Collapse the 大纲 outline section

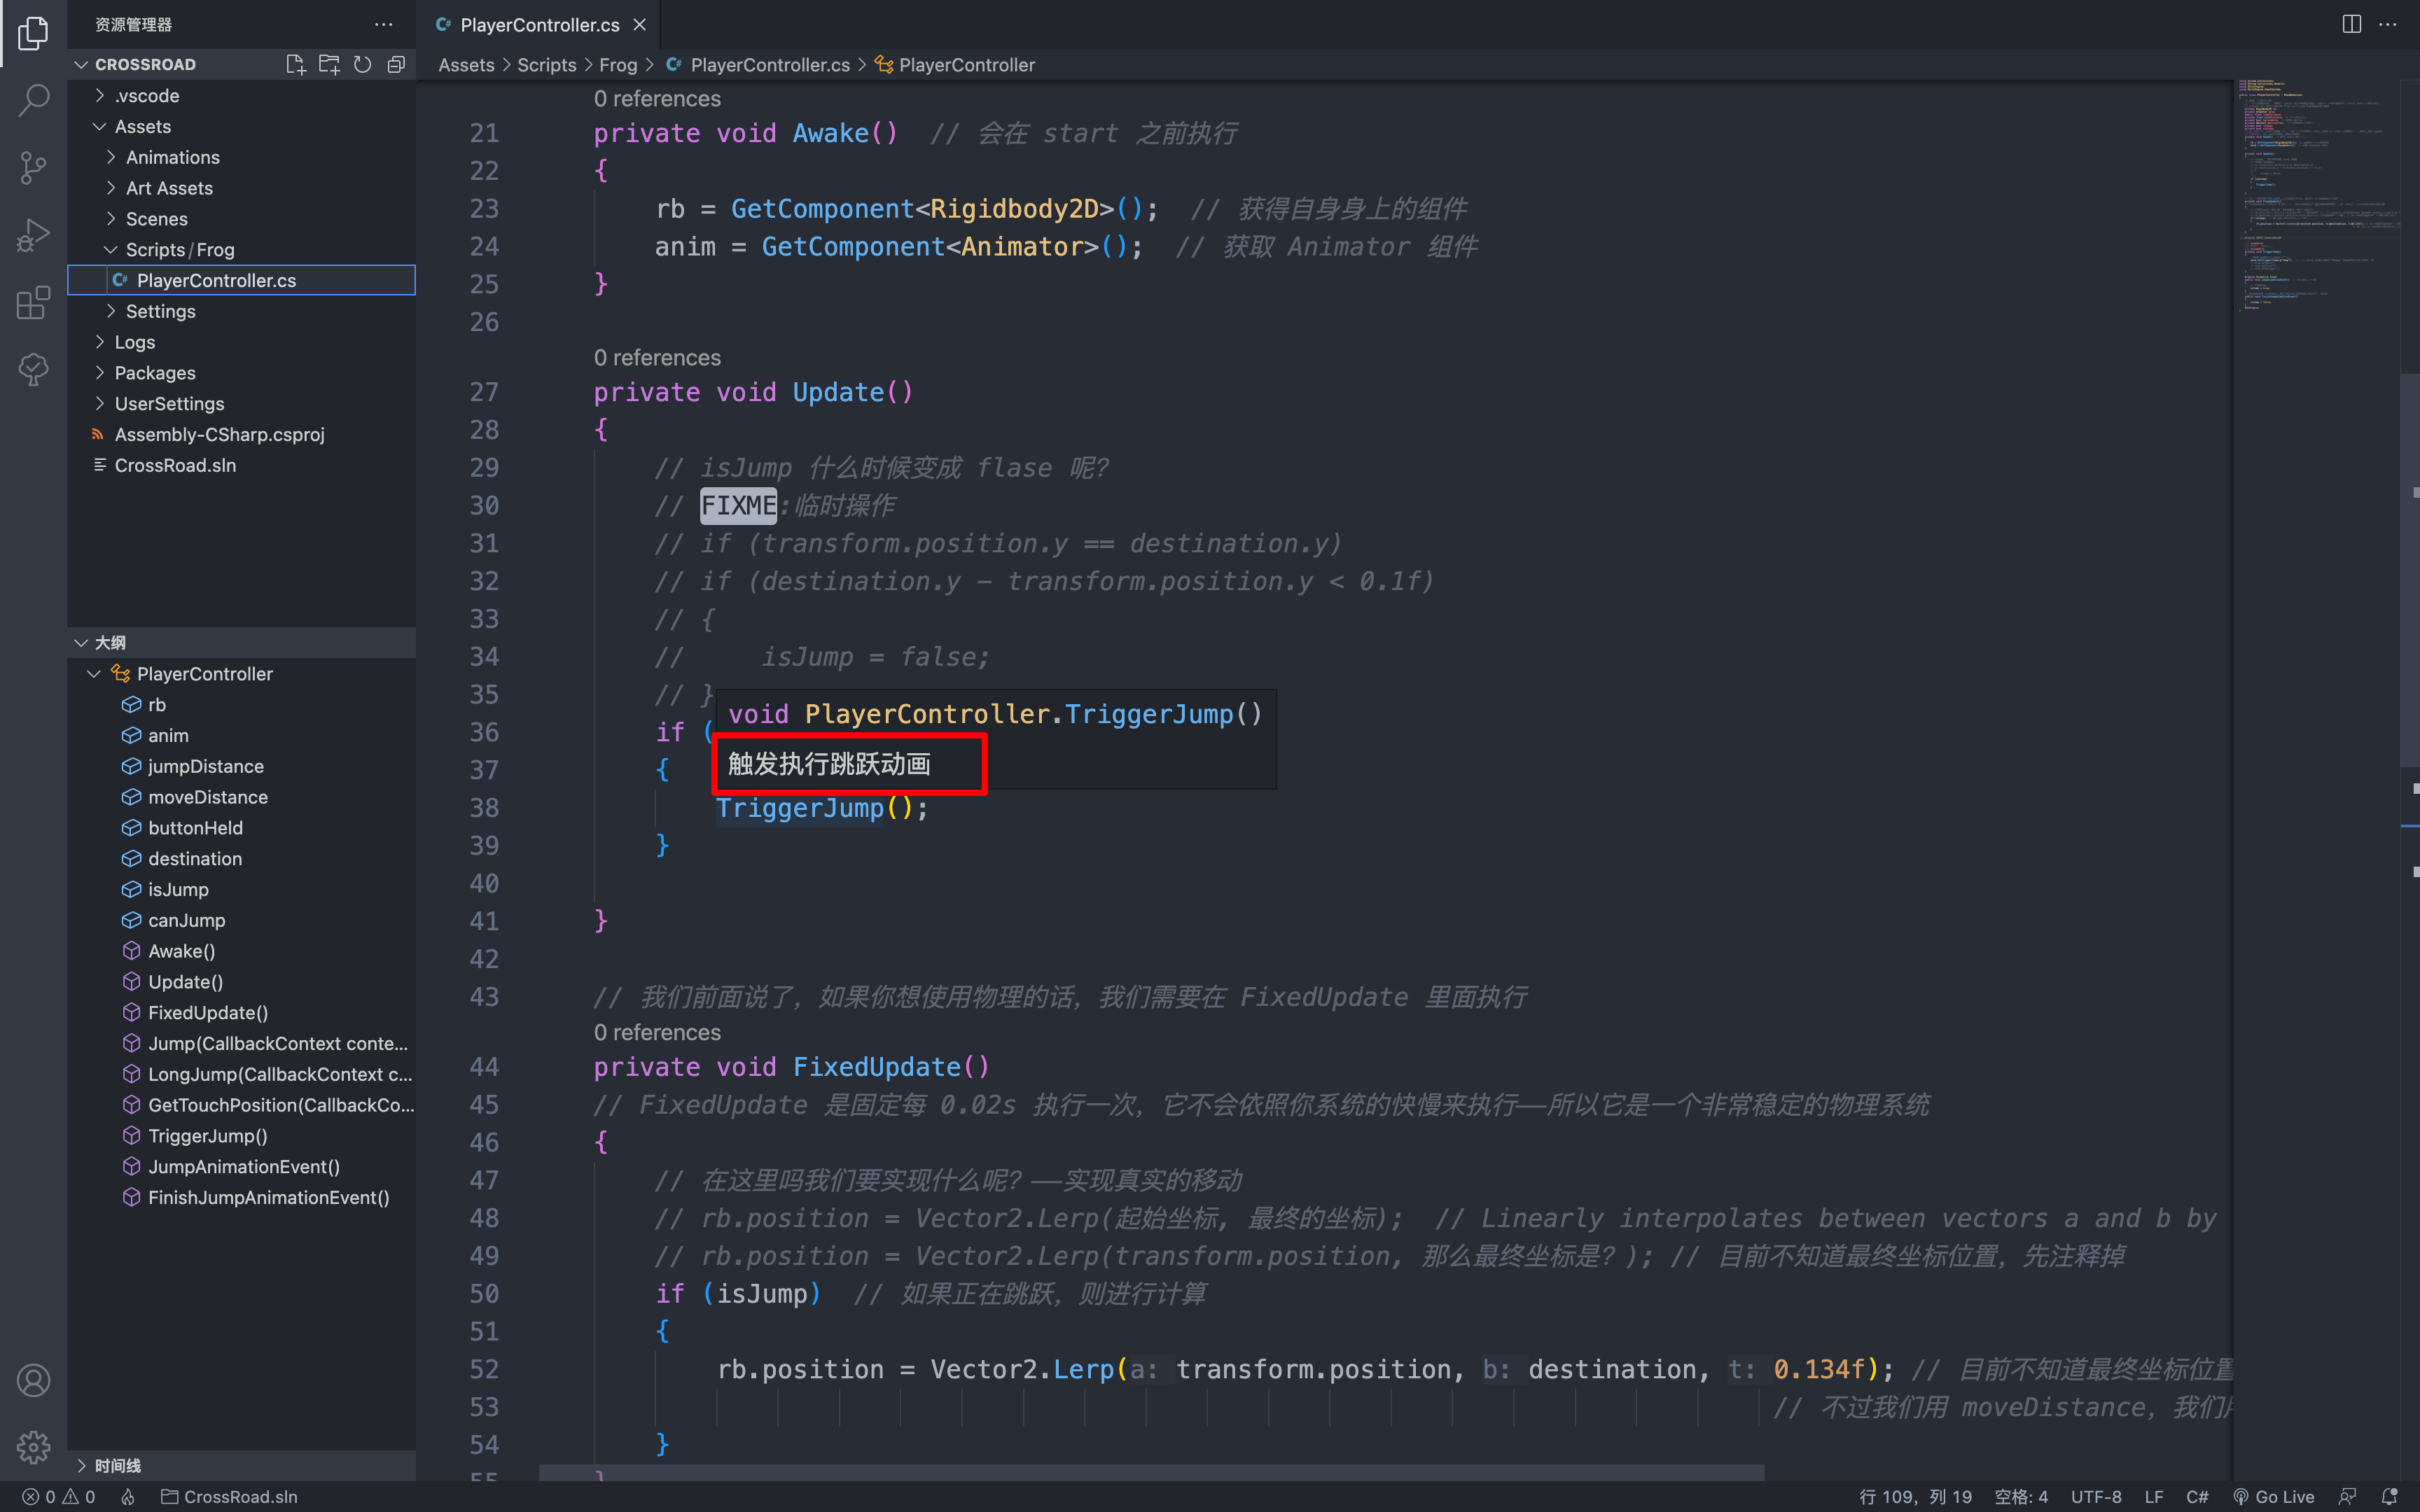[241, 643]
